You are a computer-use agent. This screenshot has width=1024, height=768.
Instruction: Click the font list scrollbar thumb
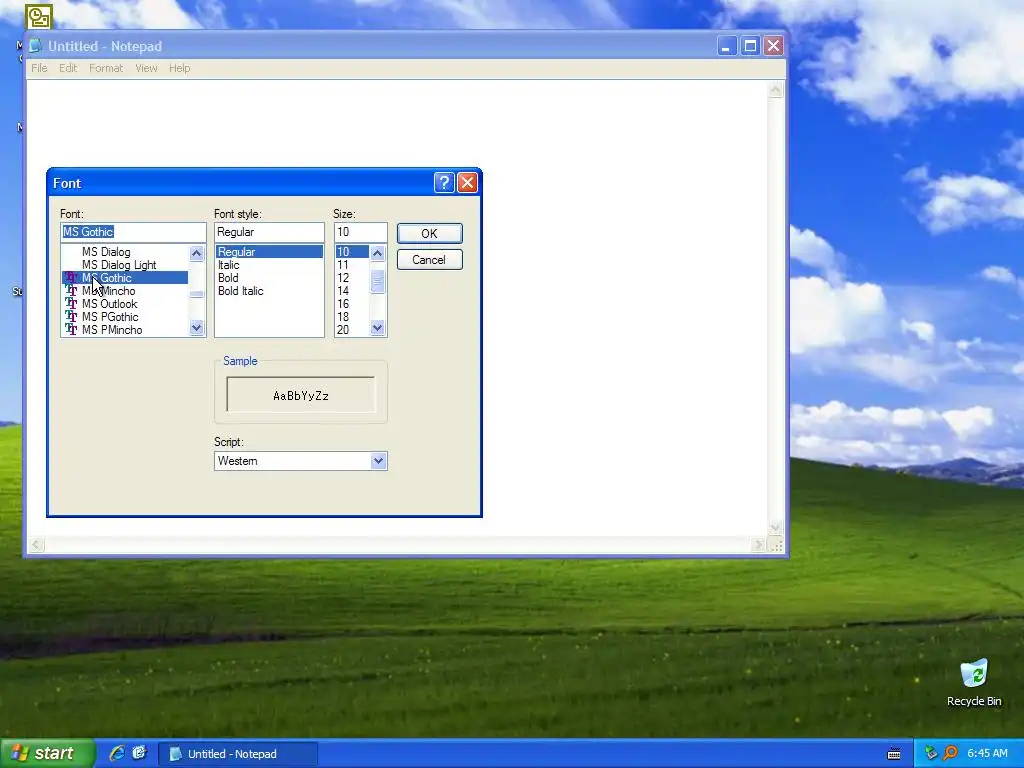coord(197,295)
